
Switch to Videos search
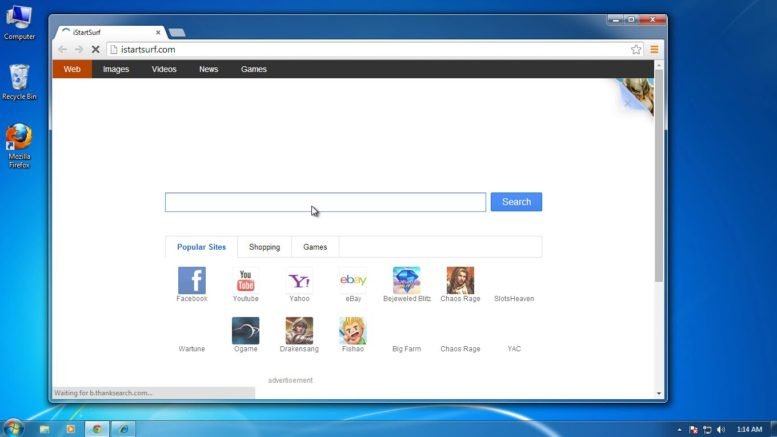click(x=164, y=69)
